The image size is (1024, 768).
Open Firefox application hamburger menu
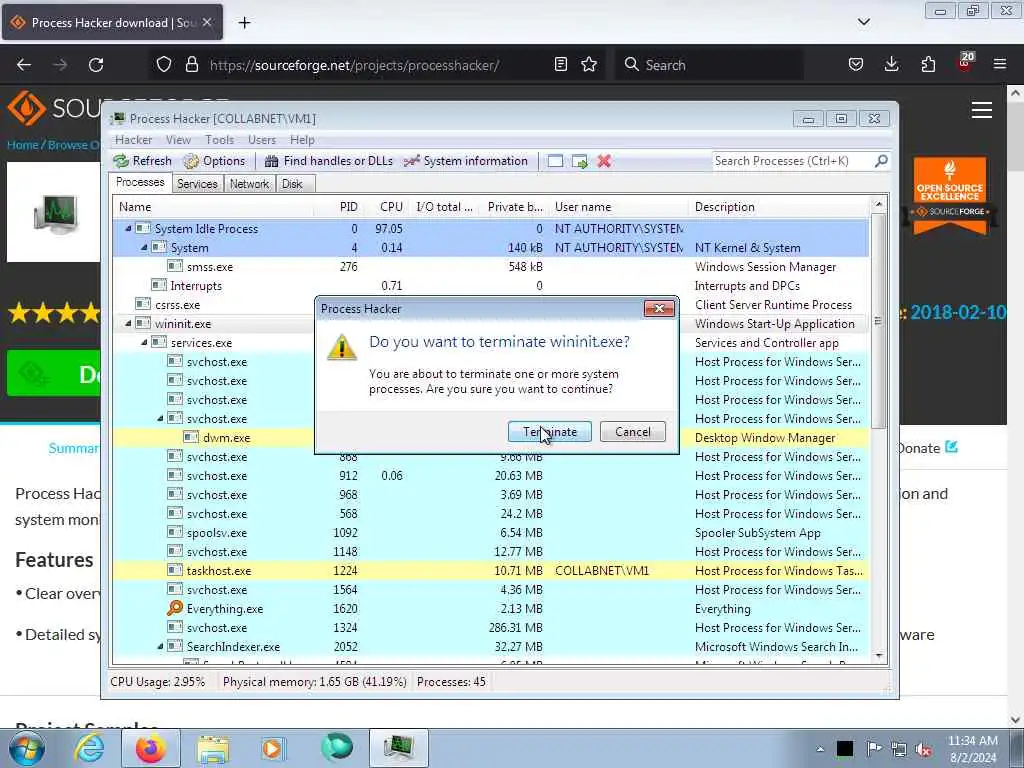coord(1000,64)
